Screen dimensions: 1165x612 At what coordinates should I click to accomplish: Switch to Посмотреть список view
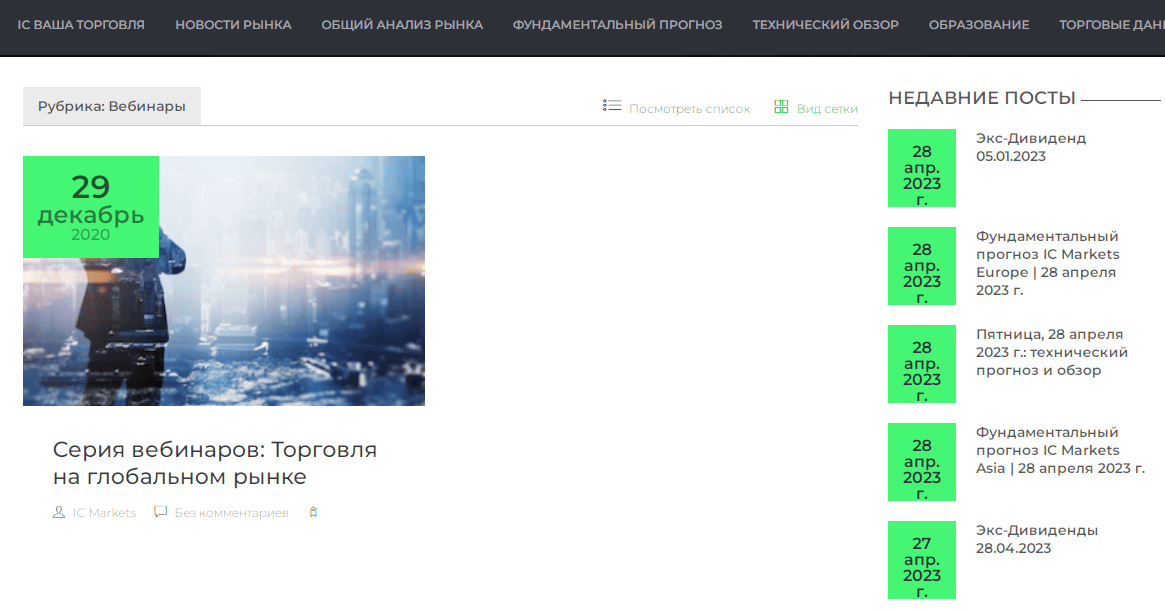click(689, 108)
